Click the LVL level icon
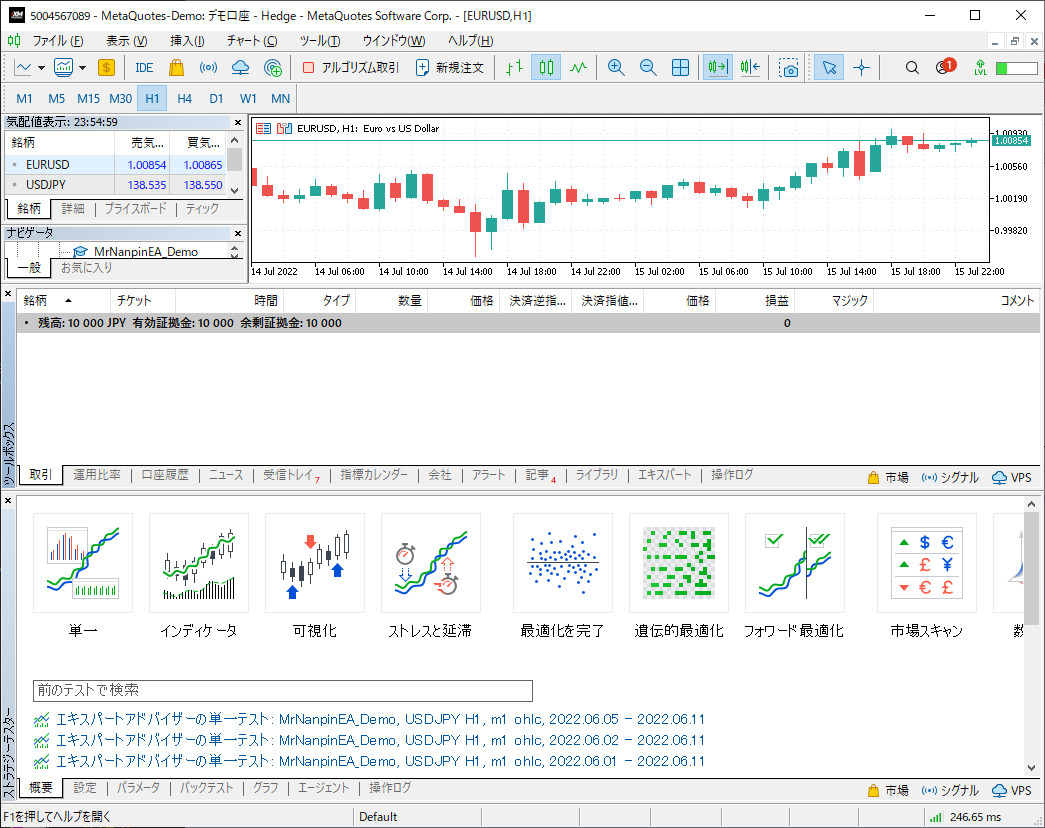The height and width of the screenshot is (828, 1045). click(x=980, y=67)
